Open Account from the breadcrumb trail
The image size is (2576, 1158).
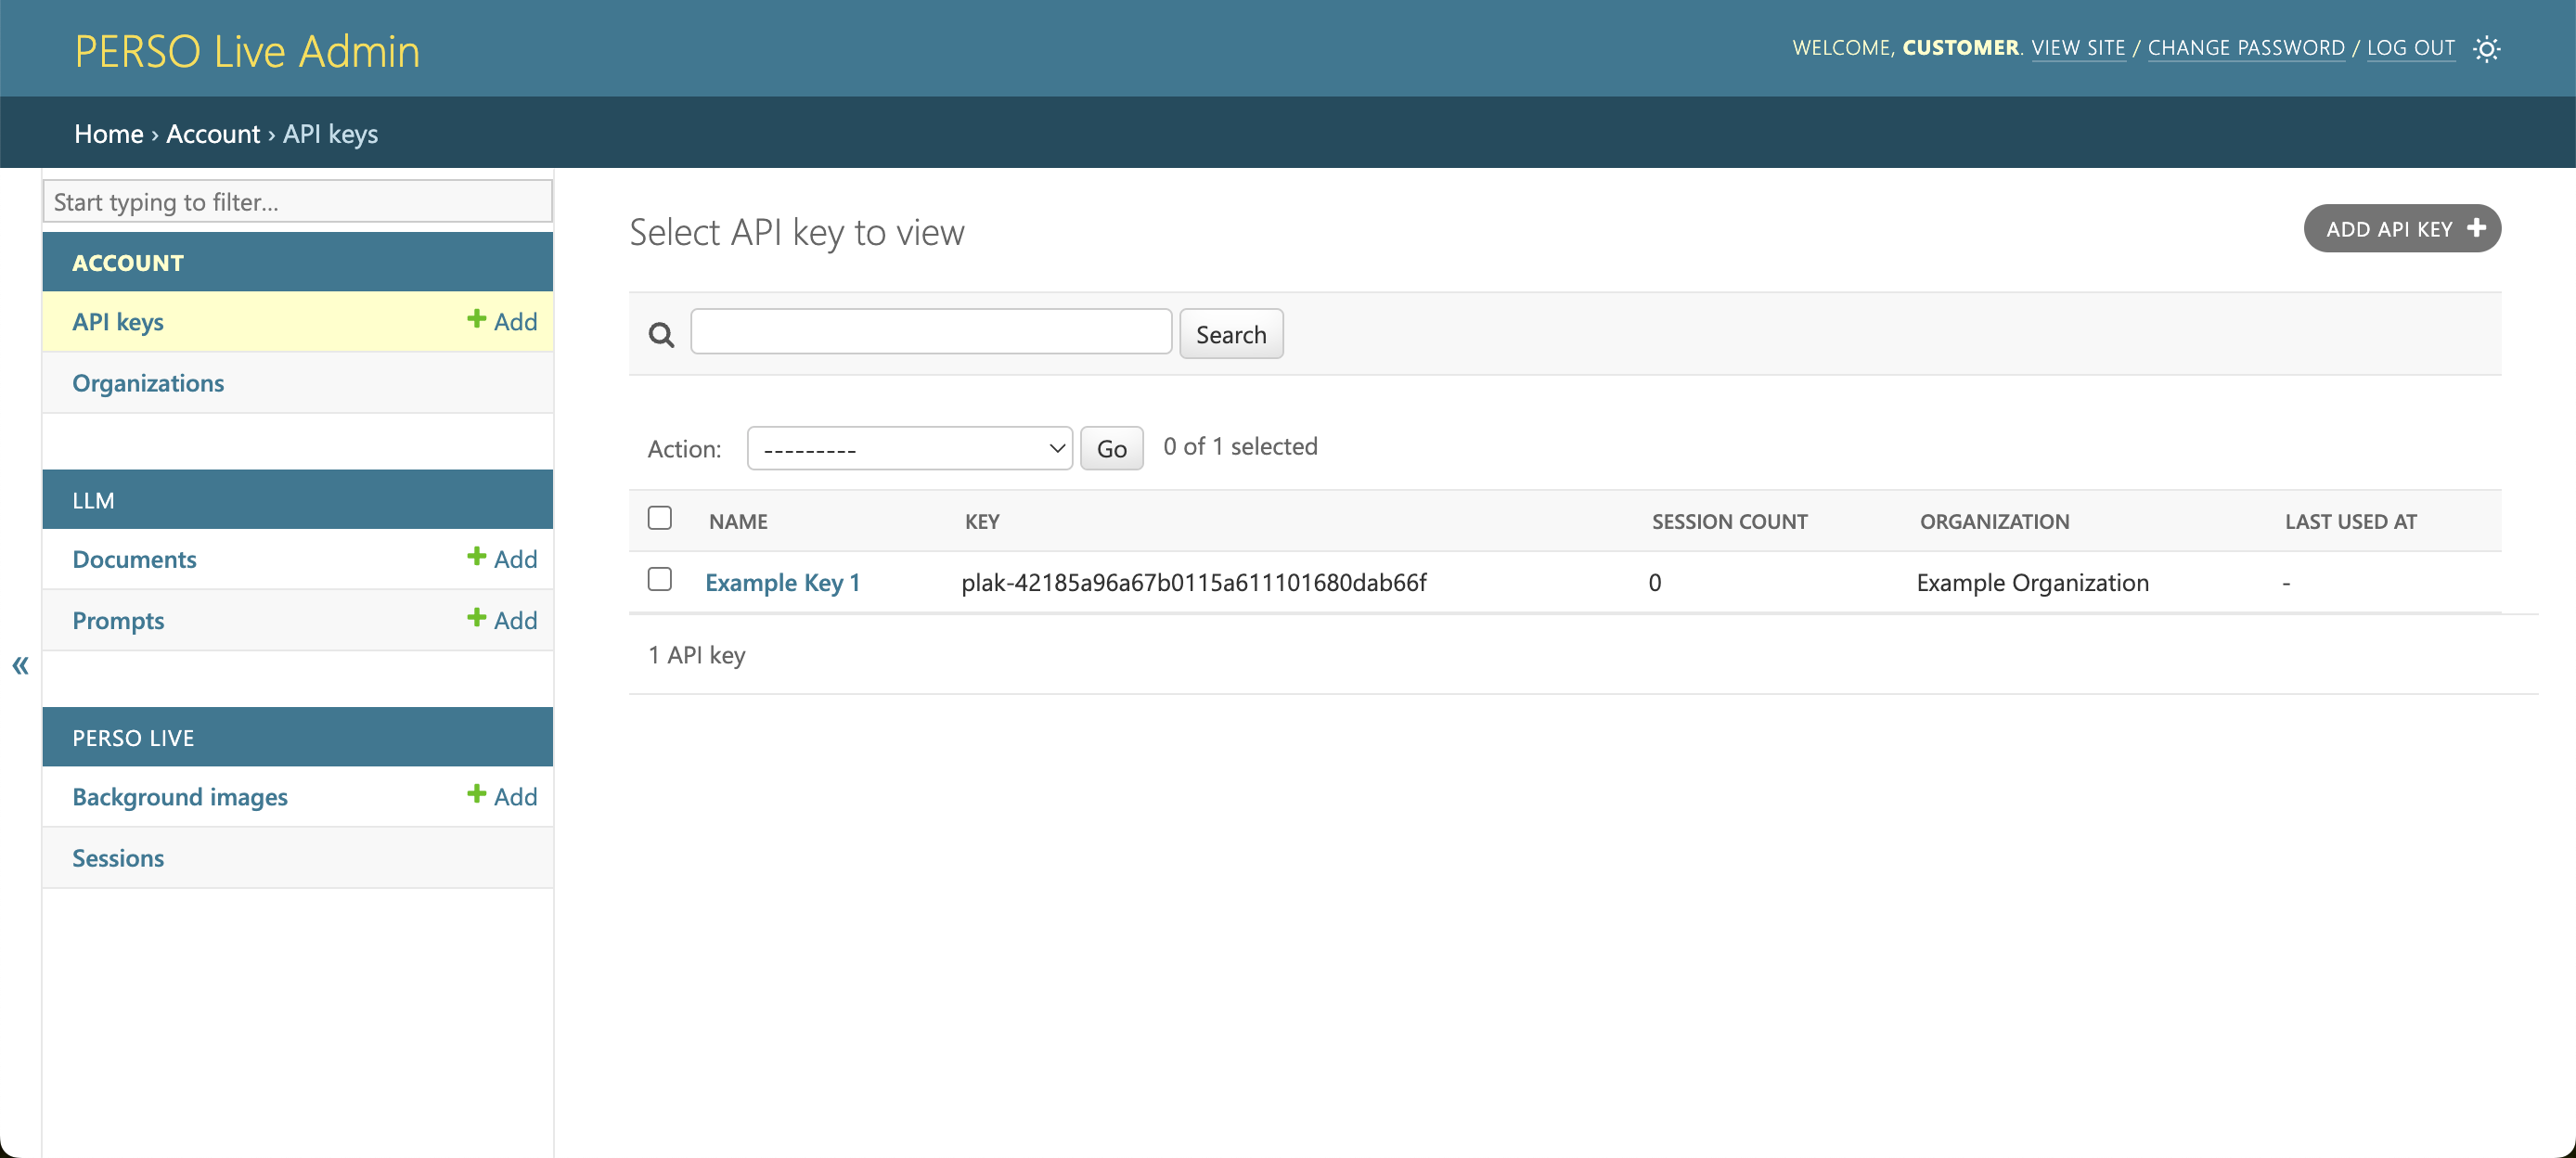click(x=213, y=133)
